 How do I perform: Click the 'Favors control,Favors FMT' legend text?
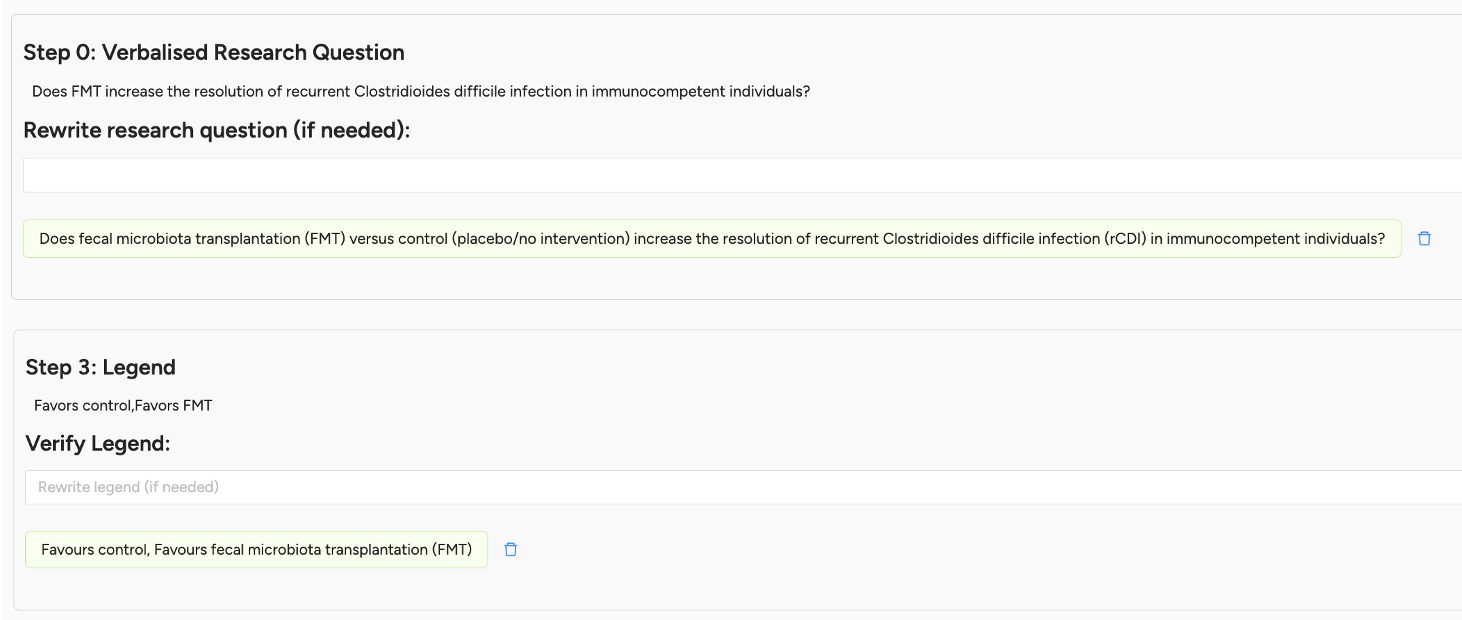coord(123,405)
